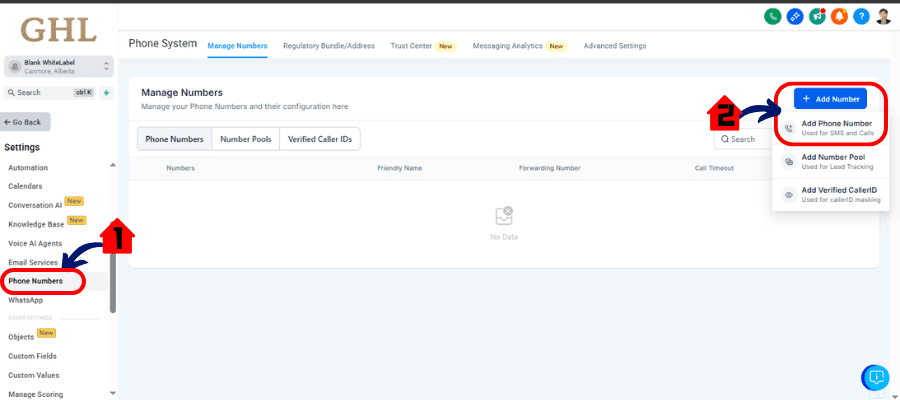This screenshot has height=400, width=900.
Task: Click the Forwarding Number column header
Action: [550, 168]
